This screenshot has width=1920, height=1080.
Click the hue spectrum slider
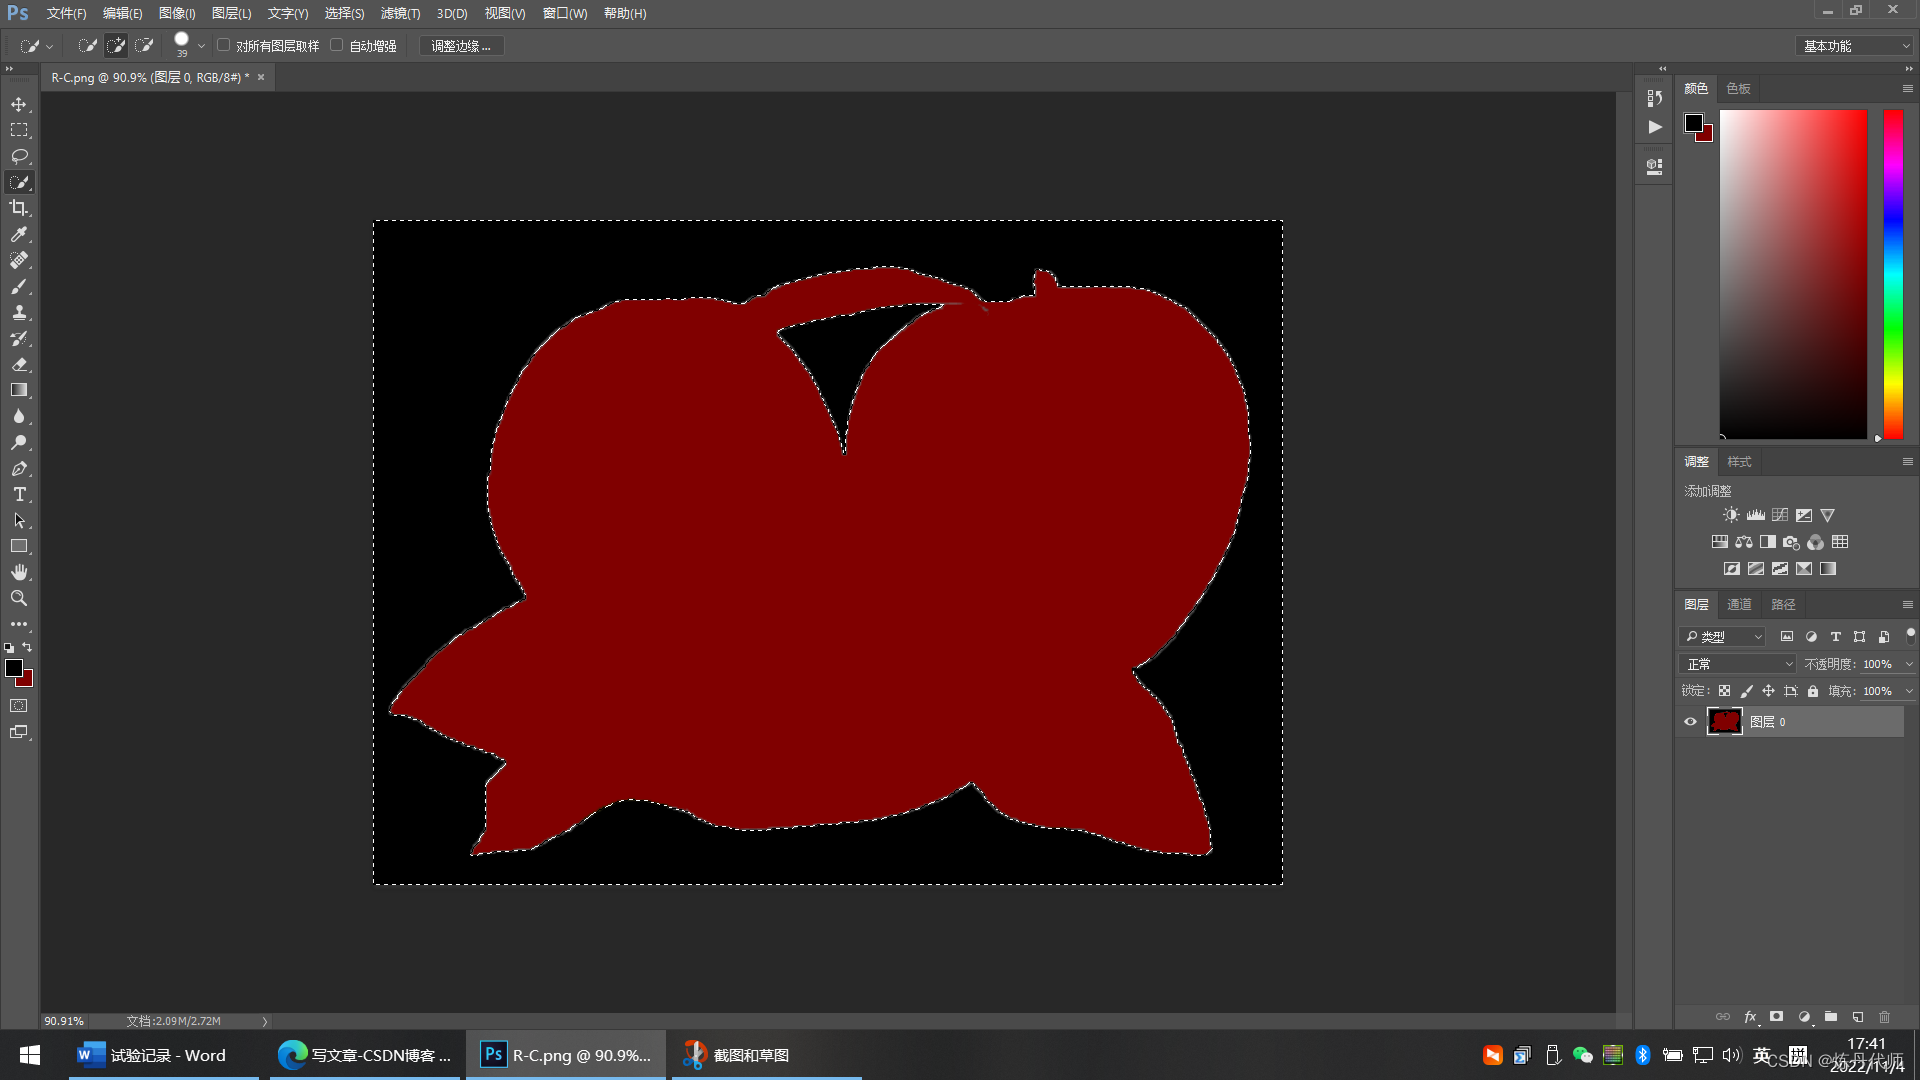coord(1893,274)
